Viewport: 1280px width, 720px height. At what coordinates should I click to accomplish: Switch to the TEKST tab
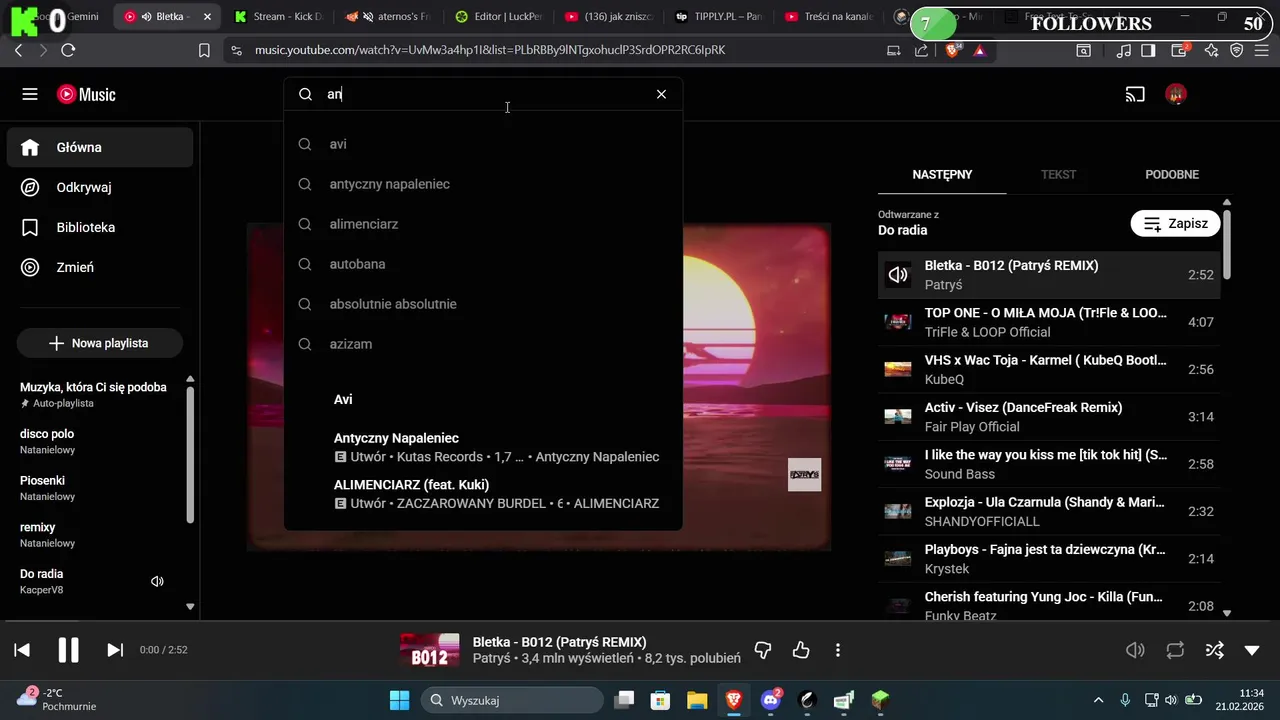[x=1058, y=175]
